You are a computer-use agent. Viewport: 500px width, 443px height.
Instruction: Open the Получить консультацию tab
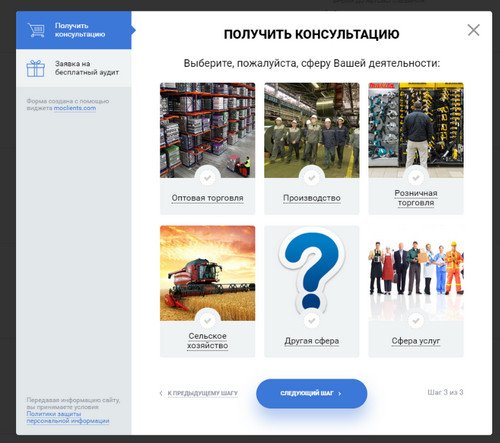coord(74,30)
